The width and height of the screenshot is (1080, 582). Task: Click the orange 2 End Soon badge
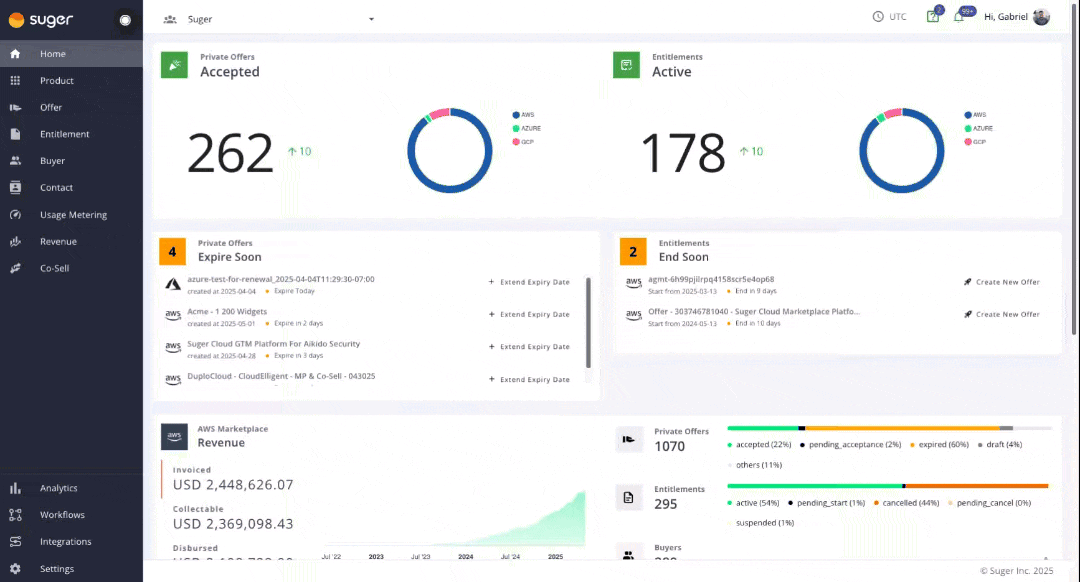click(633, 251)
